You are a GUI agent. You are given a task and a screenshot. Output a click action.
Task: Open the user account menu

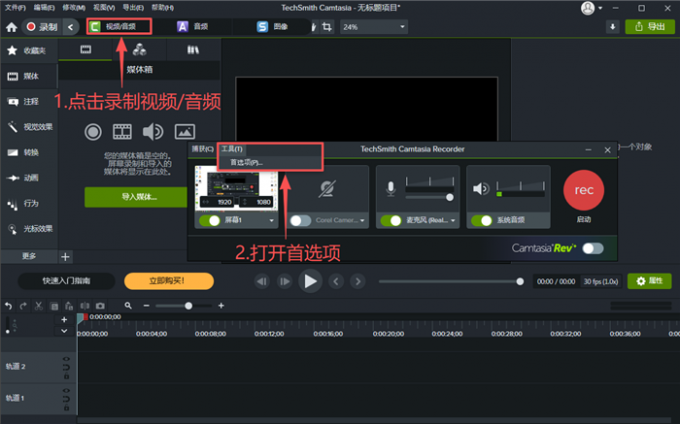[592, 8]
